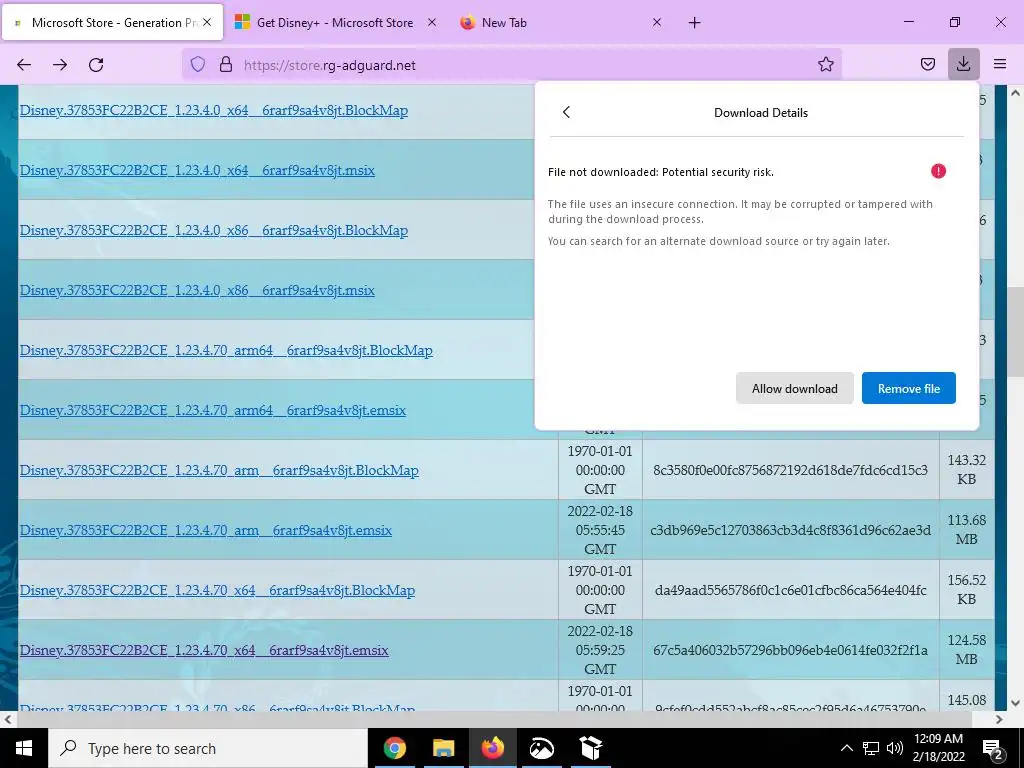
Task: Click the red security warning icon
Action: (x=938, y=171)
